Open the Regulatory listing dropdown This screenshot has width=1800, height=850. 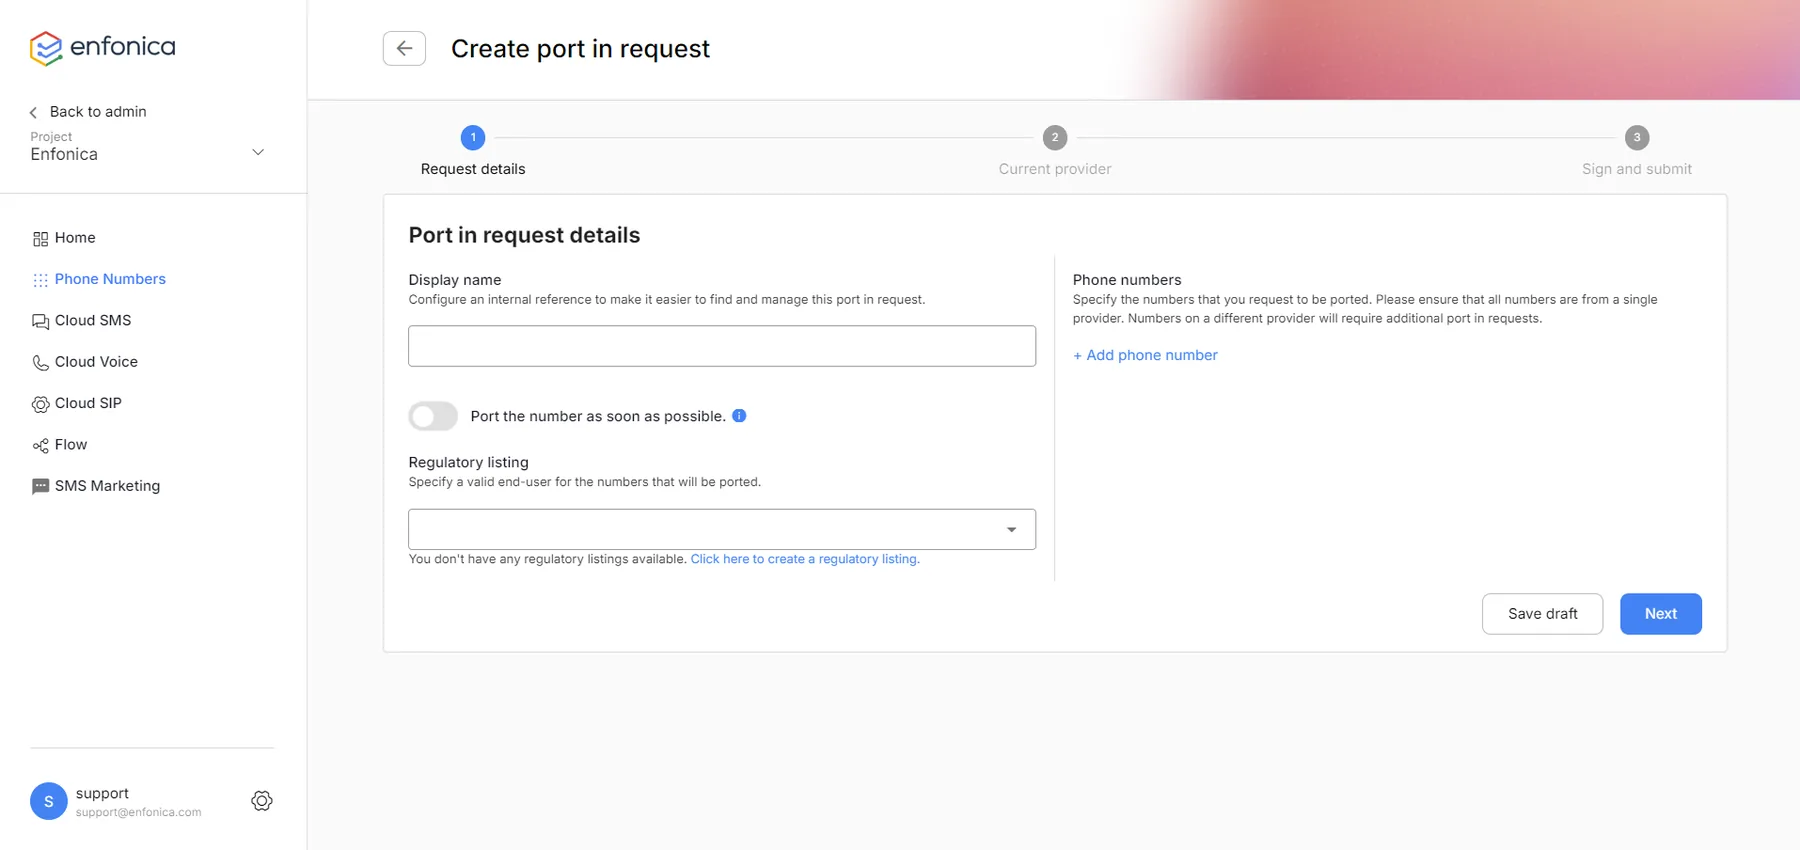point(722,529)
